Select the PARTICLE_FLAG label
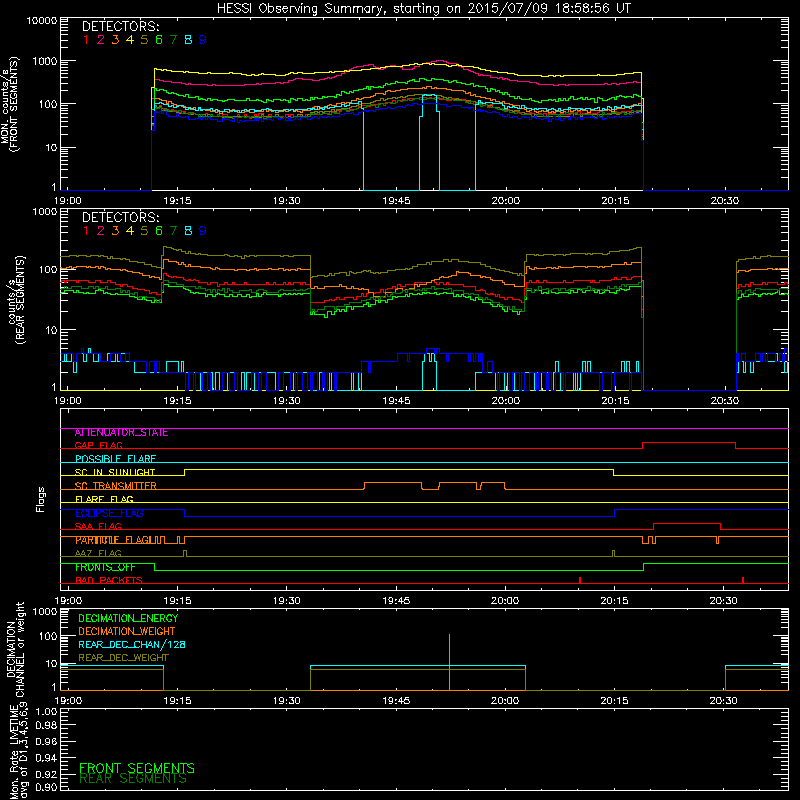The image size is (800, 800). (113, 540)
